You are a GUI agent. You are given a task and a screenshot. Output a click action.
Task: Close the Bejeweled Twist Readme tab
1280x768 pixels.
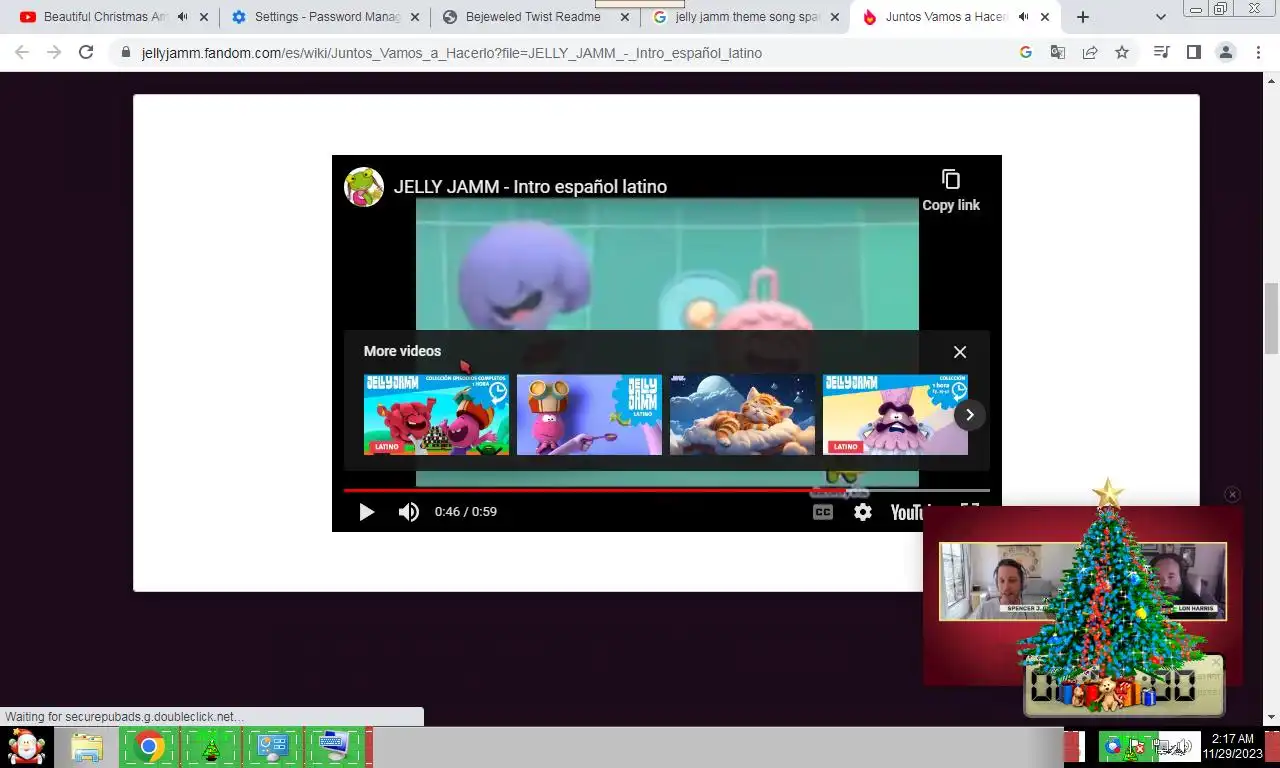(625, 17)
